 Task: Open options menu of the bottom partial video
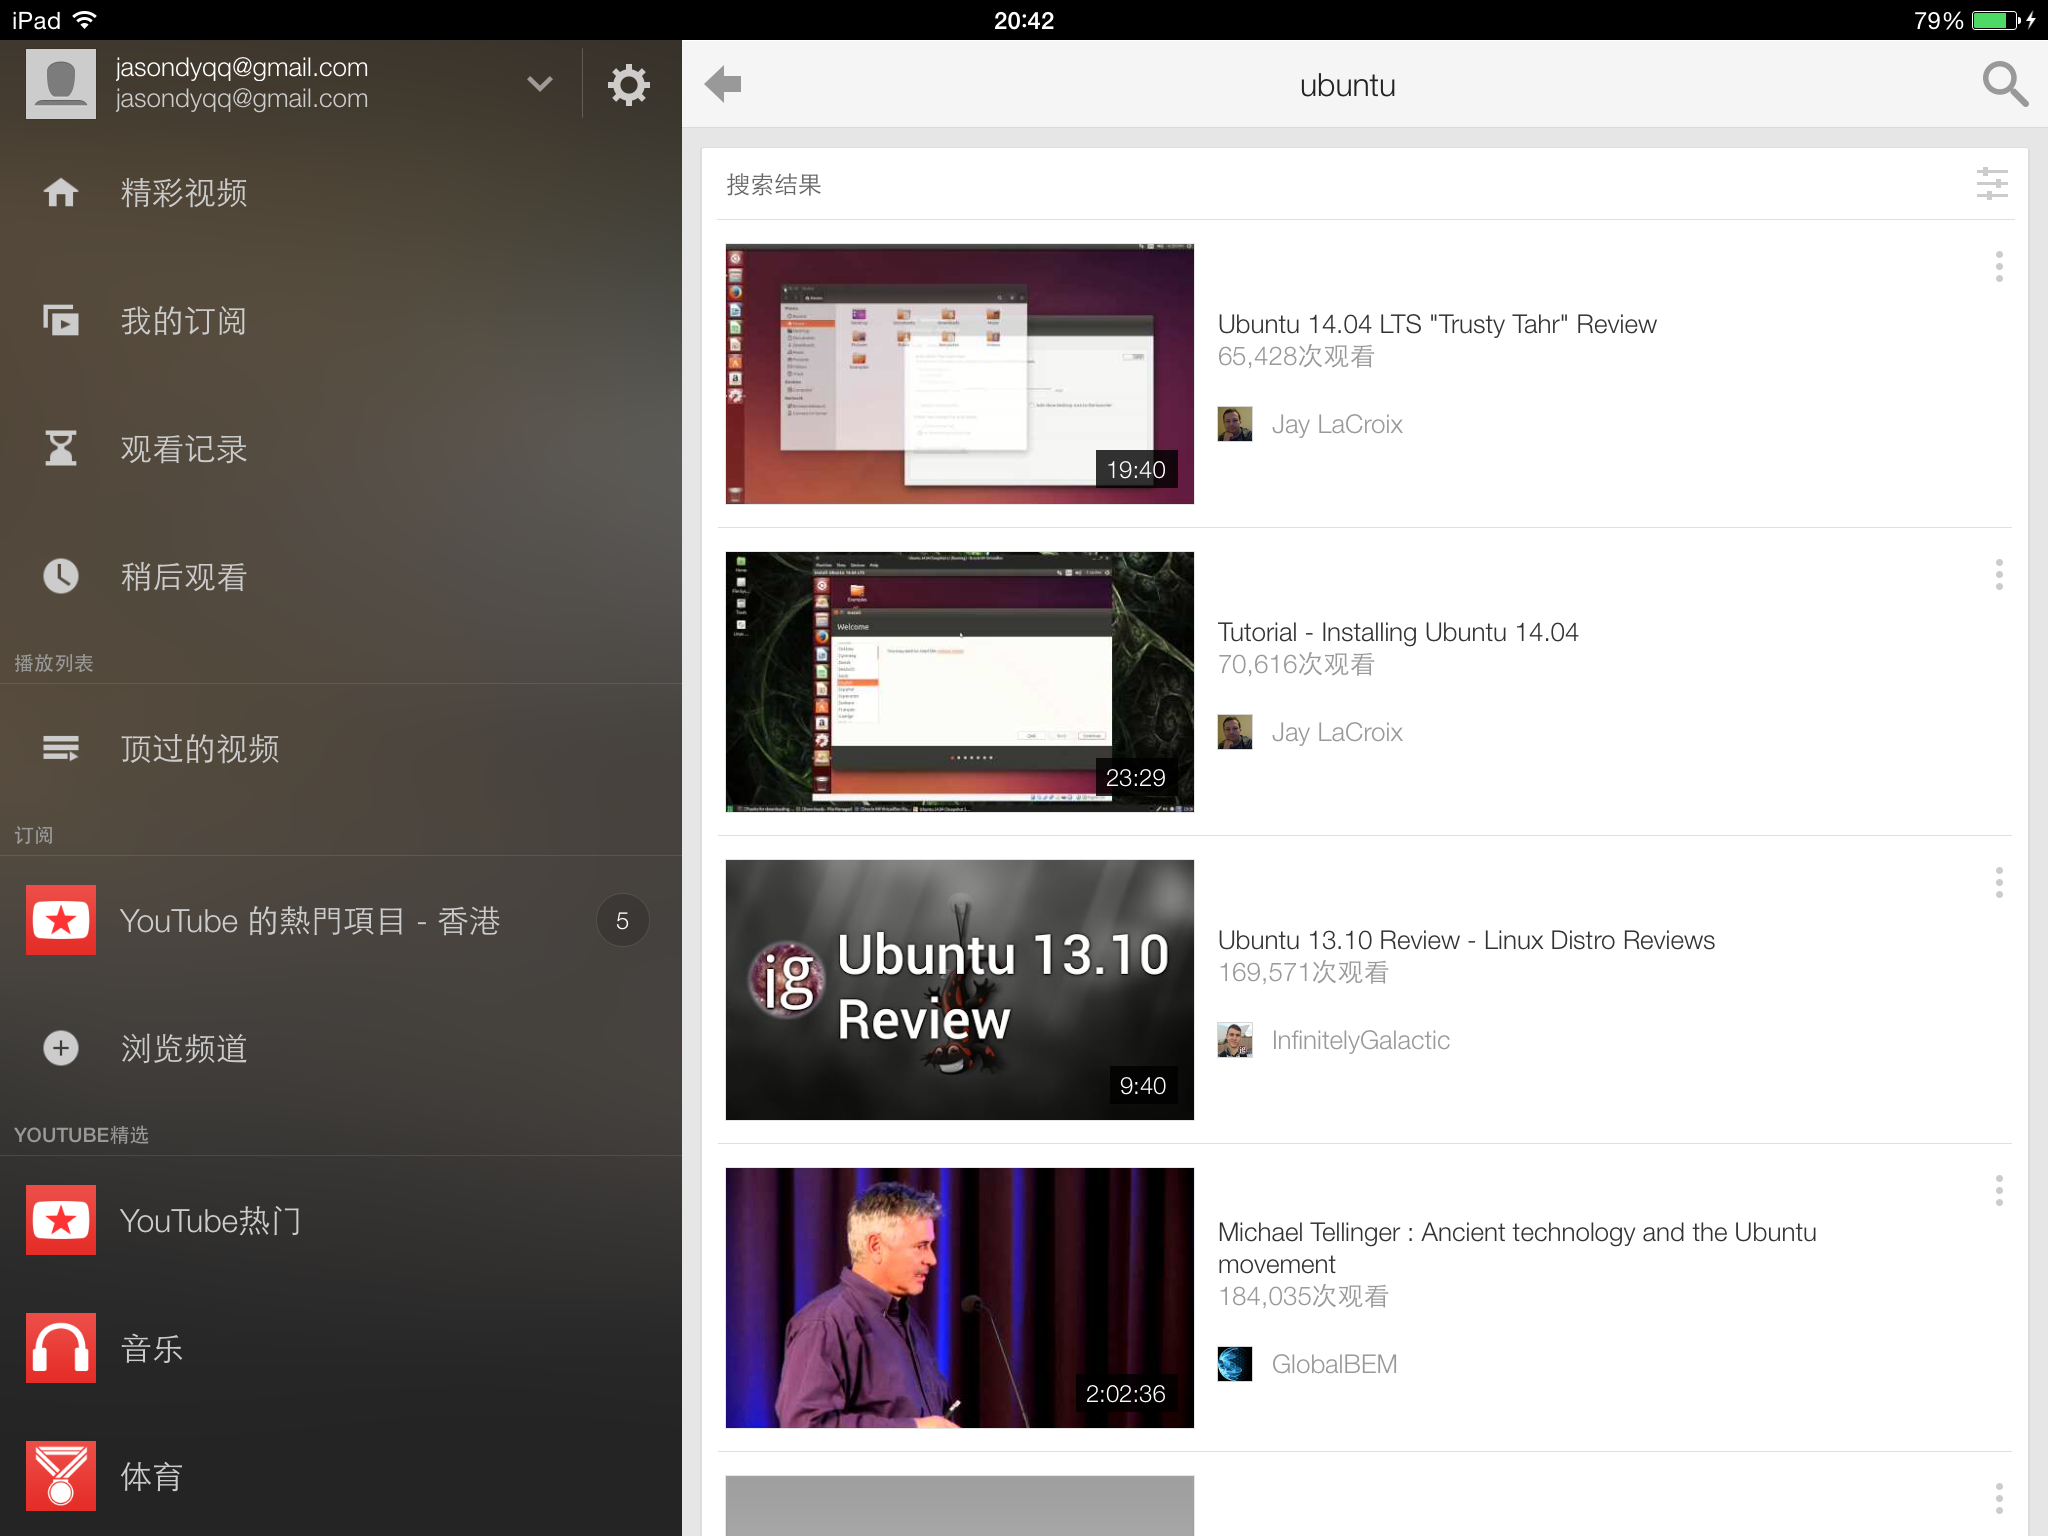(1999, 1498)
